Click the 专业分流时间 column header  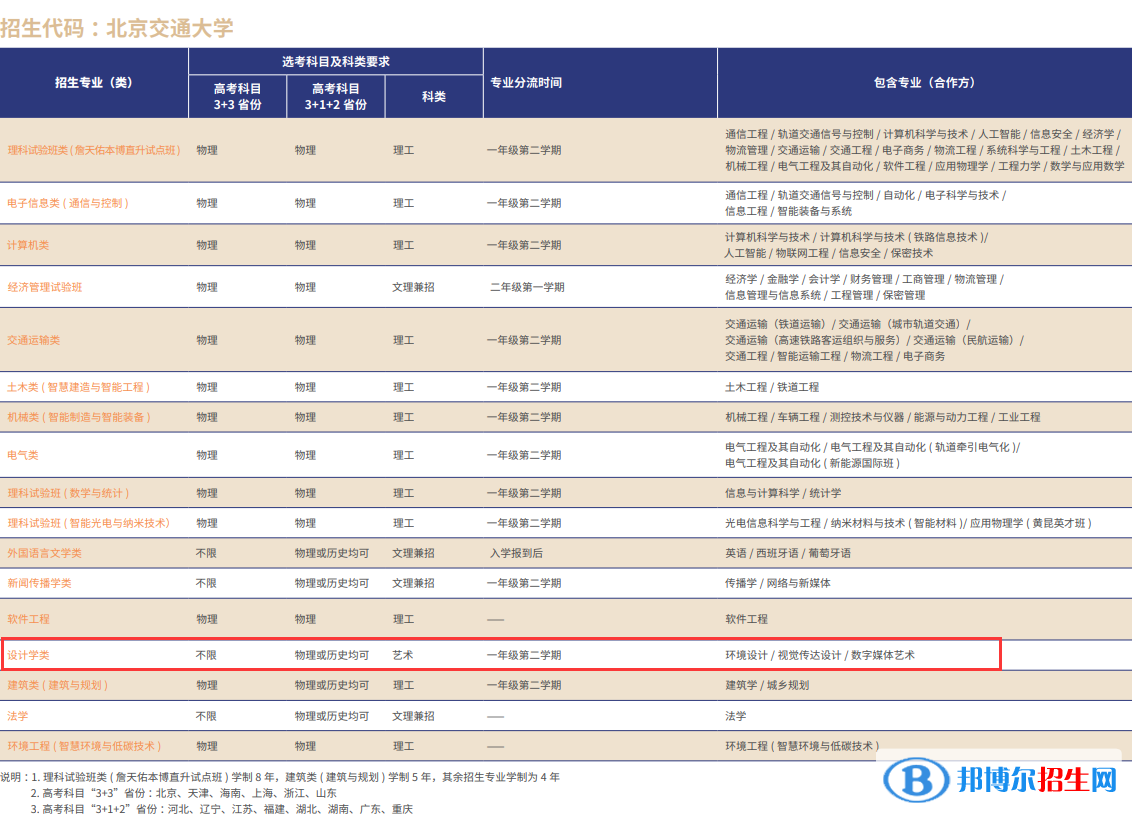pyautogui.click(x=526, y=82)
